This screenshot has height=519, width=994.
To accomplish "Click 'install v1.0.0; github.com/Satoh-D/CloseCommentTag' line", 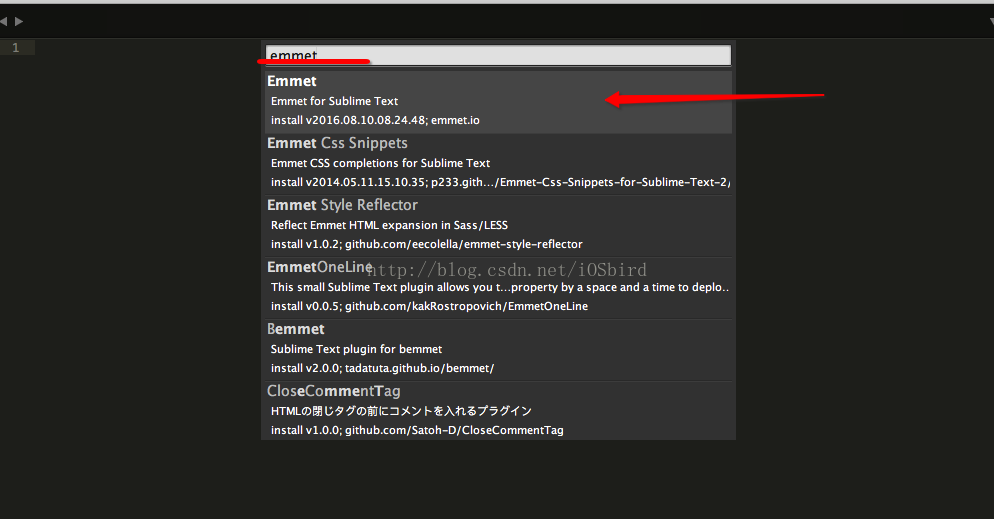I will 417,431.
